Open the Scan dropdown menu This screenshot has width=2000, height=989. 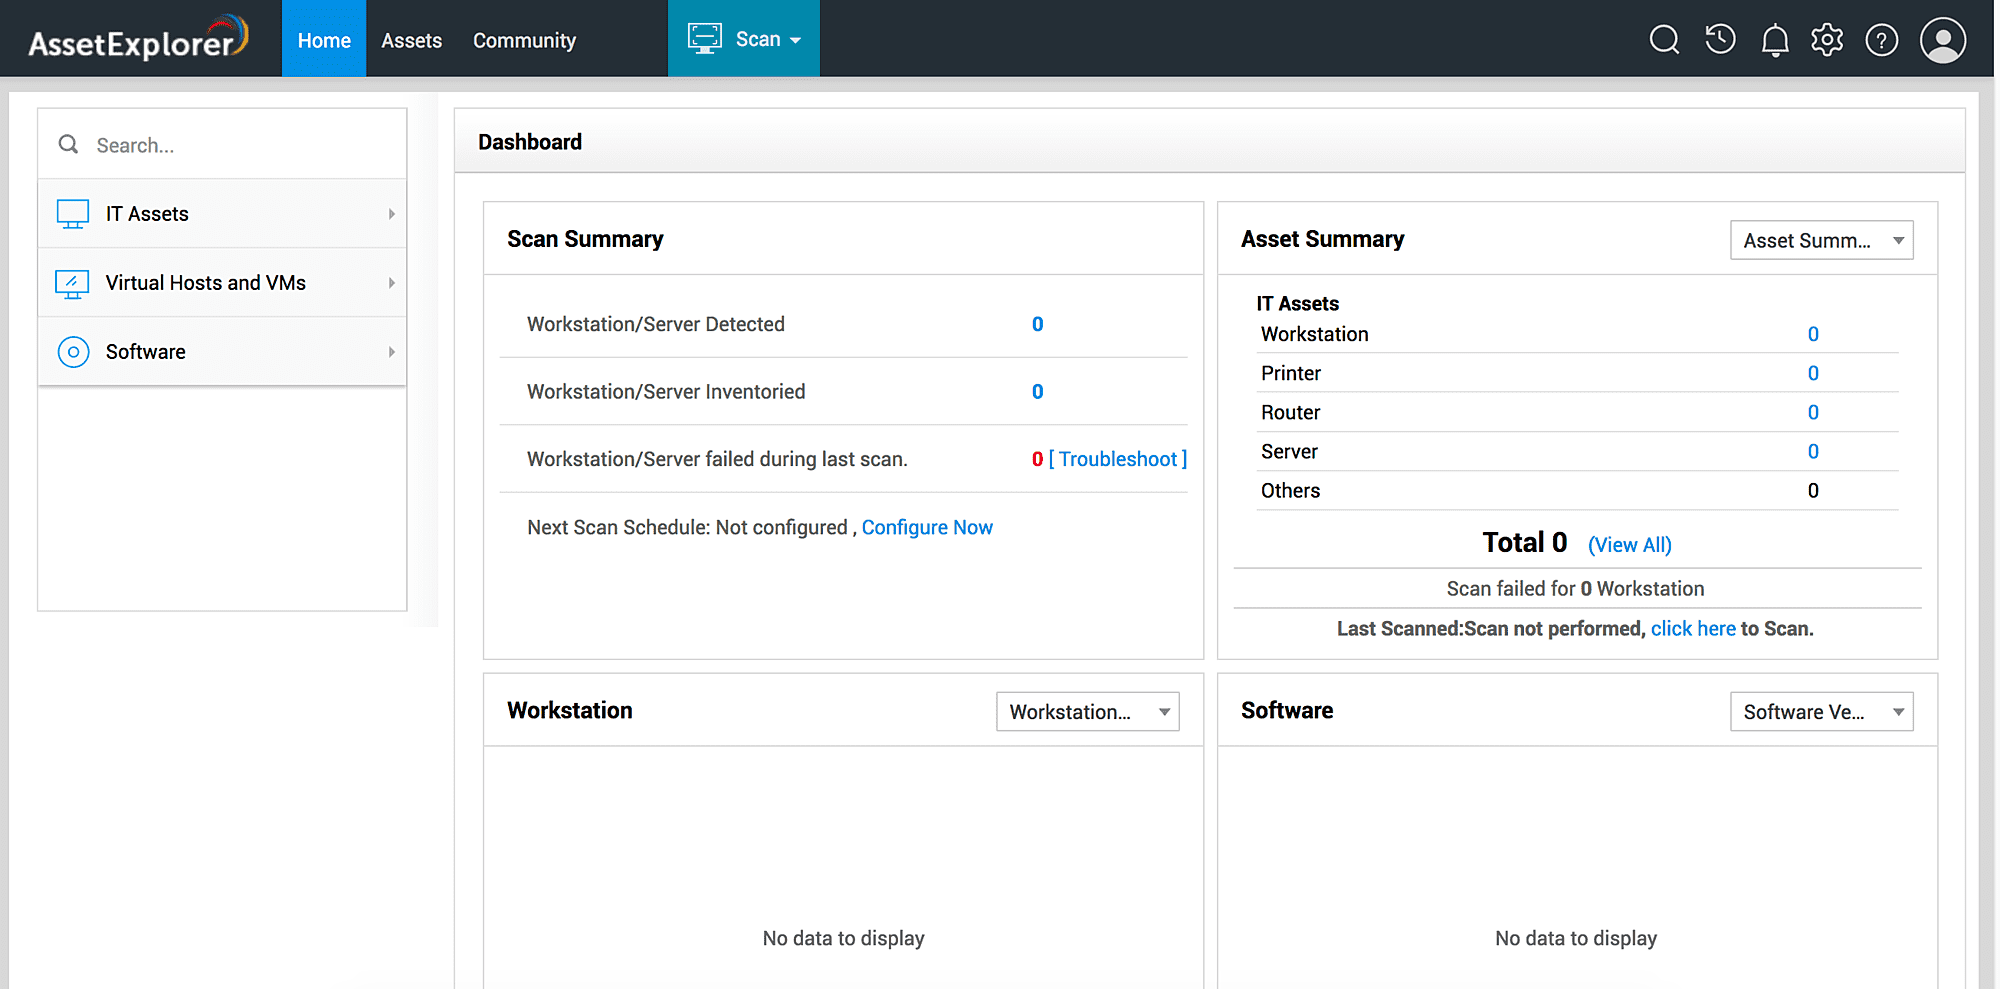744,39
